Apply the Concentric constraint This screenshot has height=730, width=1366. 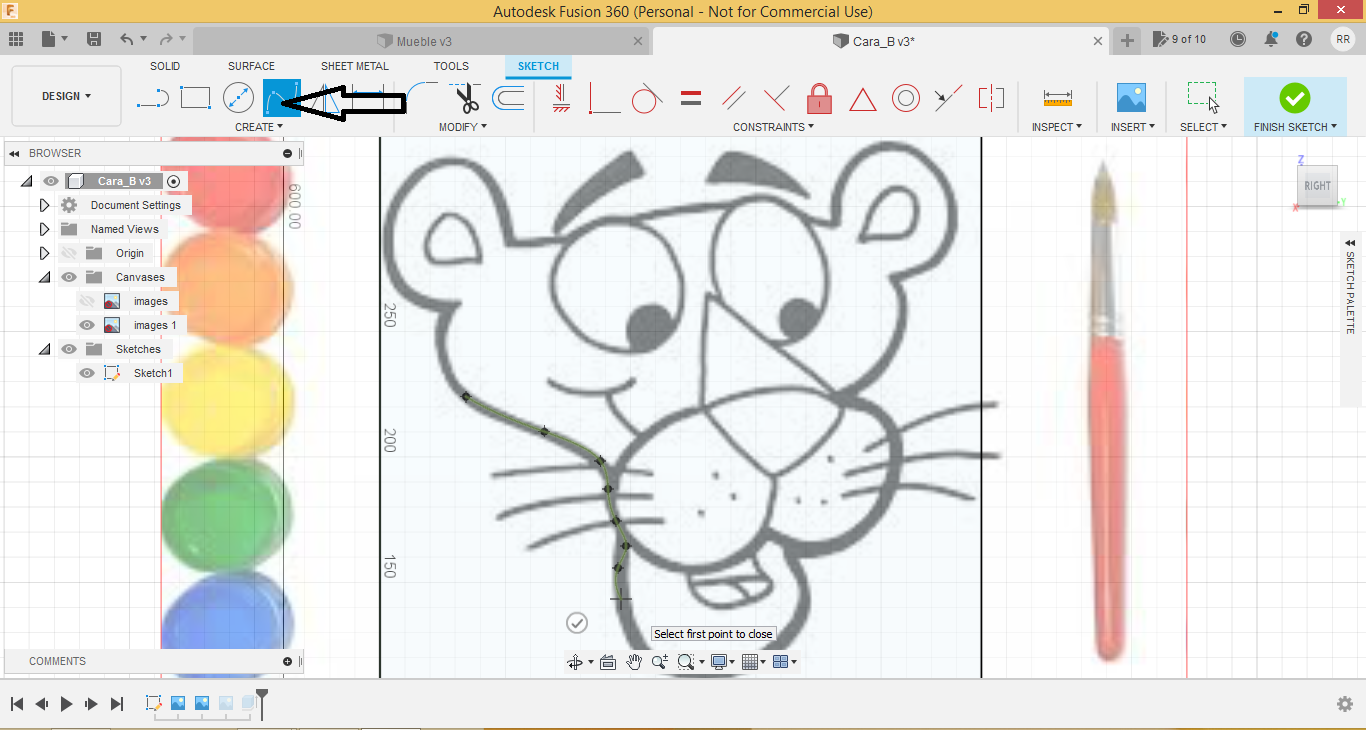coord(906,98)
